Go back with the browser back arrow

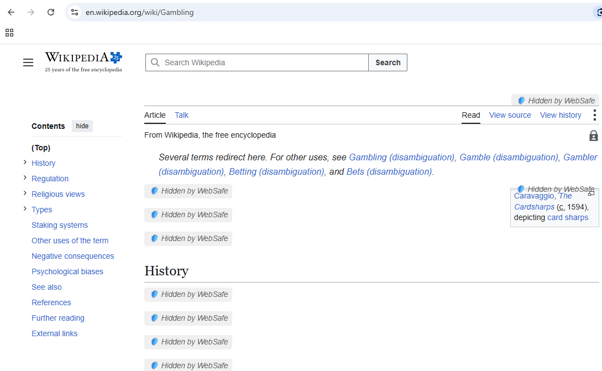point(11,12)
